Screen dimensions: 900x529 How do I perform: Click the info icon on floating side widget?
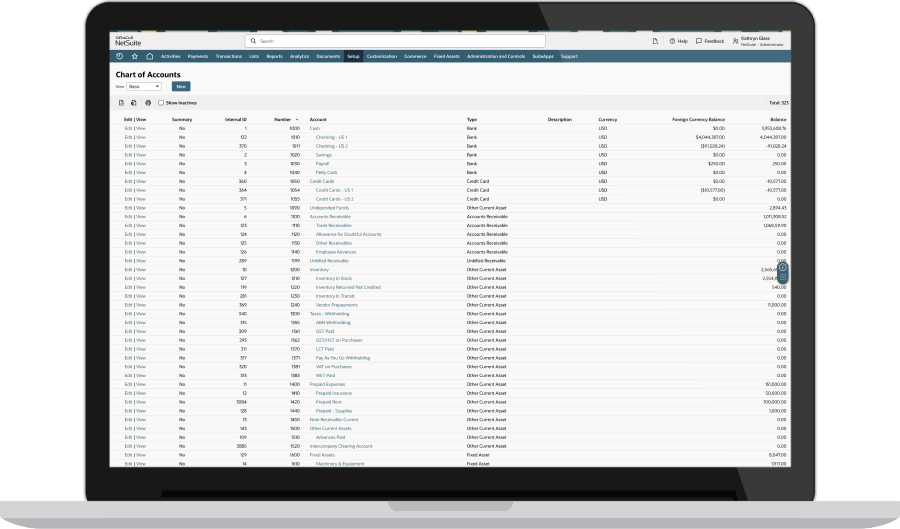click(782, 267)
